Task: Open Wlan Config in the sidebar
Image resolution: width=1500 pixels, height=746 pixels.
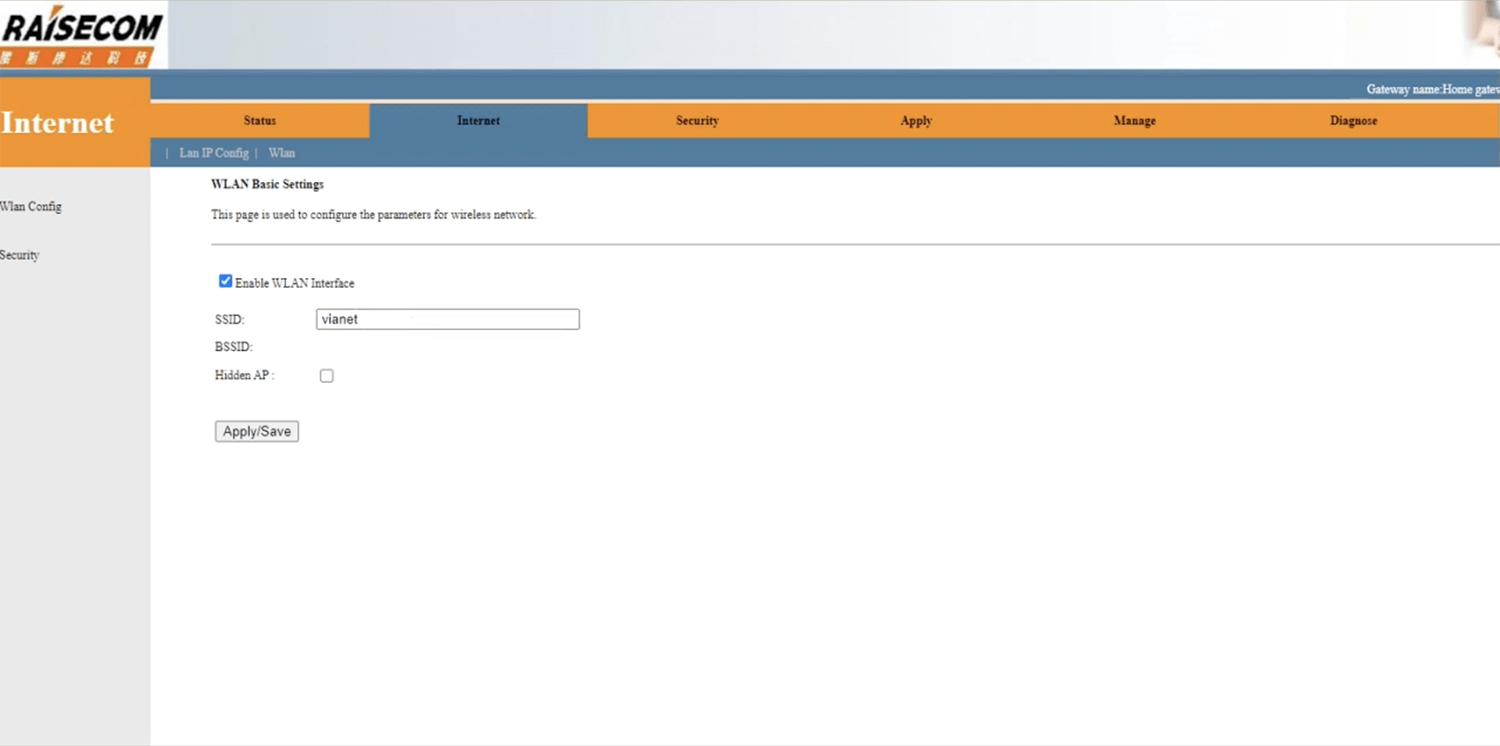Action: pyautogui.click(x=31, y=207)
